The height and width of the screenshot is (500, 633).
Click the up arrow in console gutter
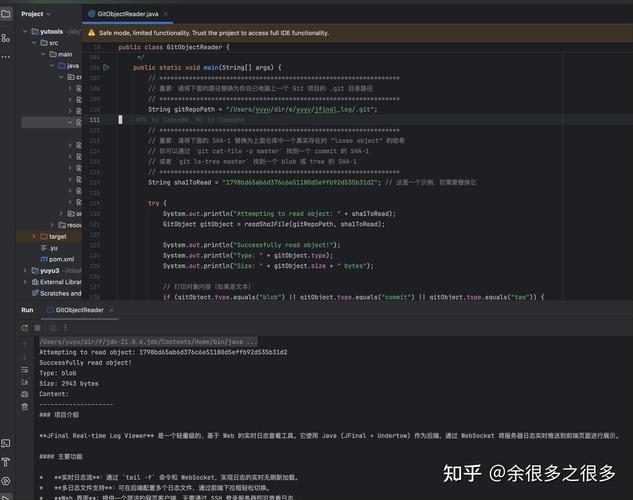point(25,344)
